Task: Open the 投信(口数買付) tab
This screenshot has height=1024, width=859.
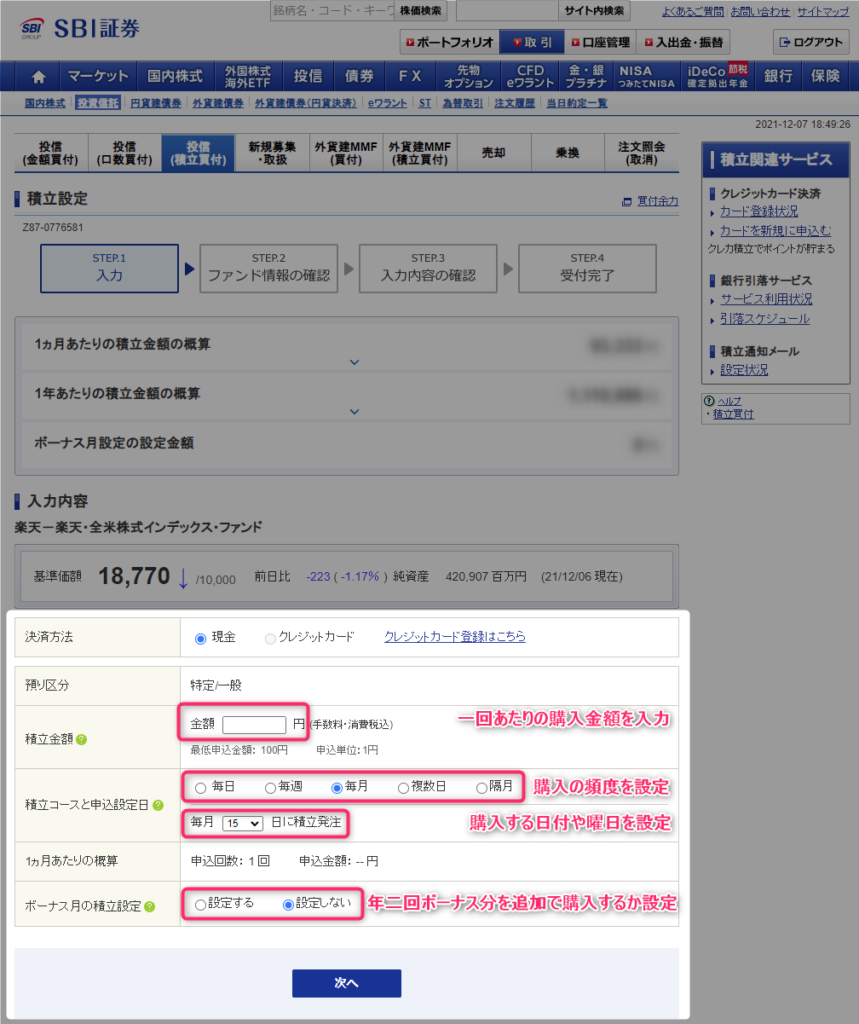Action: click(124, 153)
